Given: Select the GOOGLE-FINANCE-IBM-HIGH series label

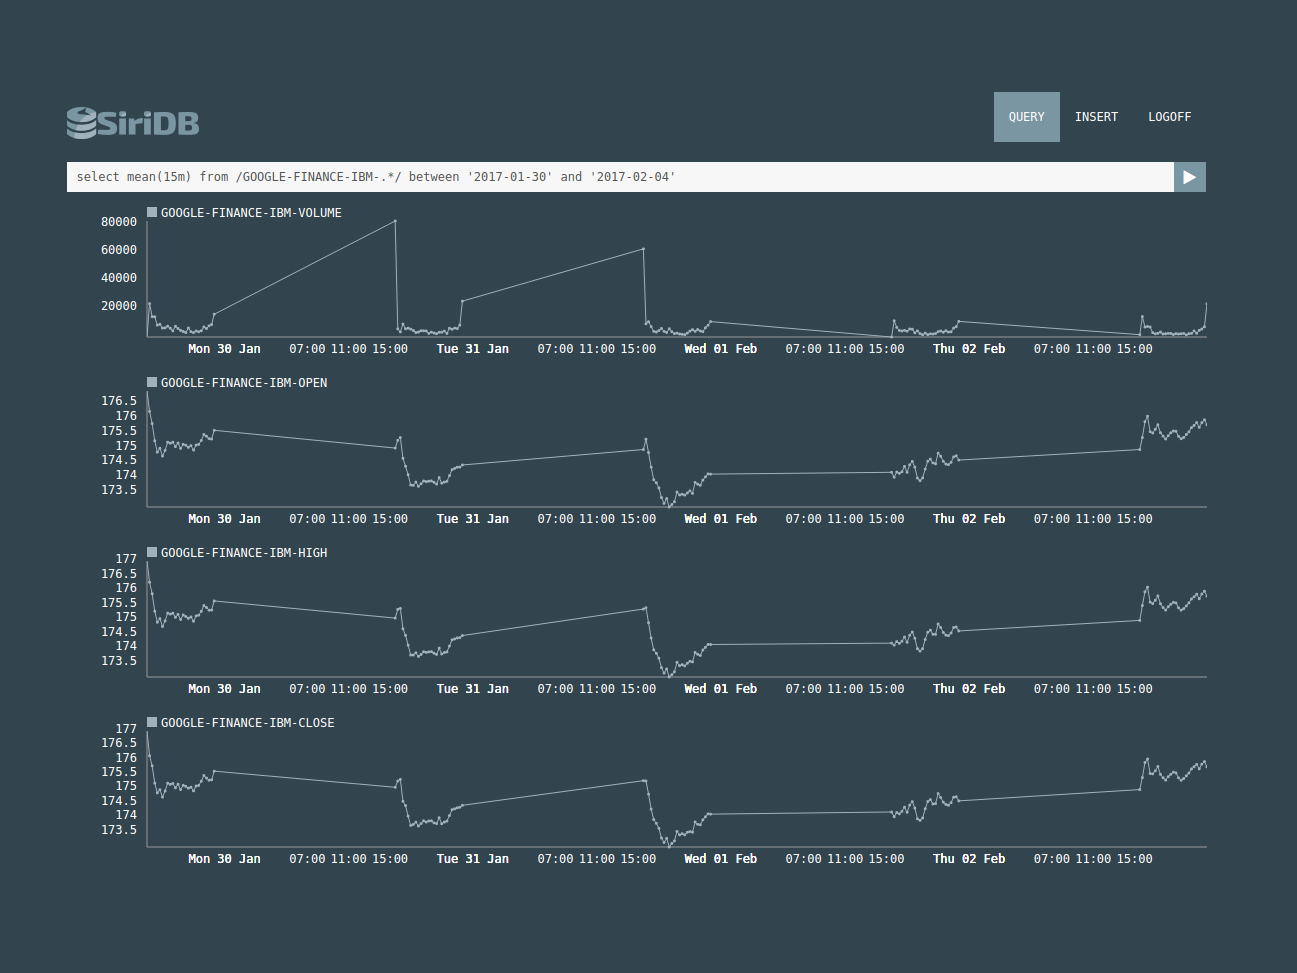Looking at the screenshot, I should coord(244,553).
